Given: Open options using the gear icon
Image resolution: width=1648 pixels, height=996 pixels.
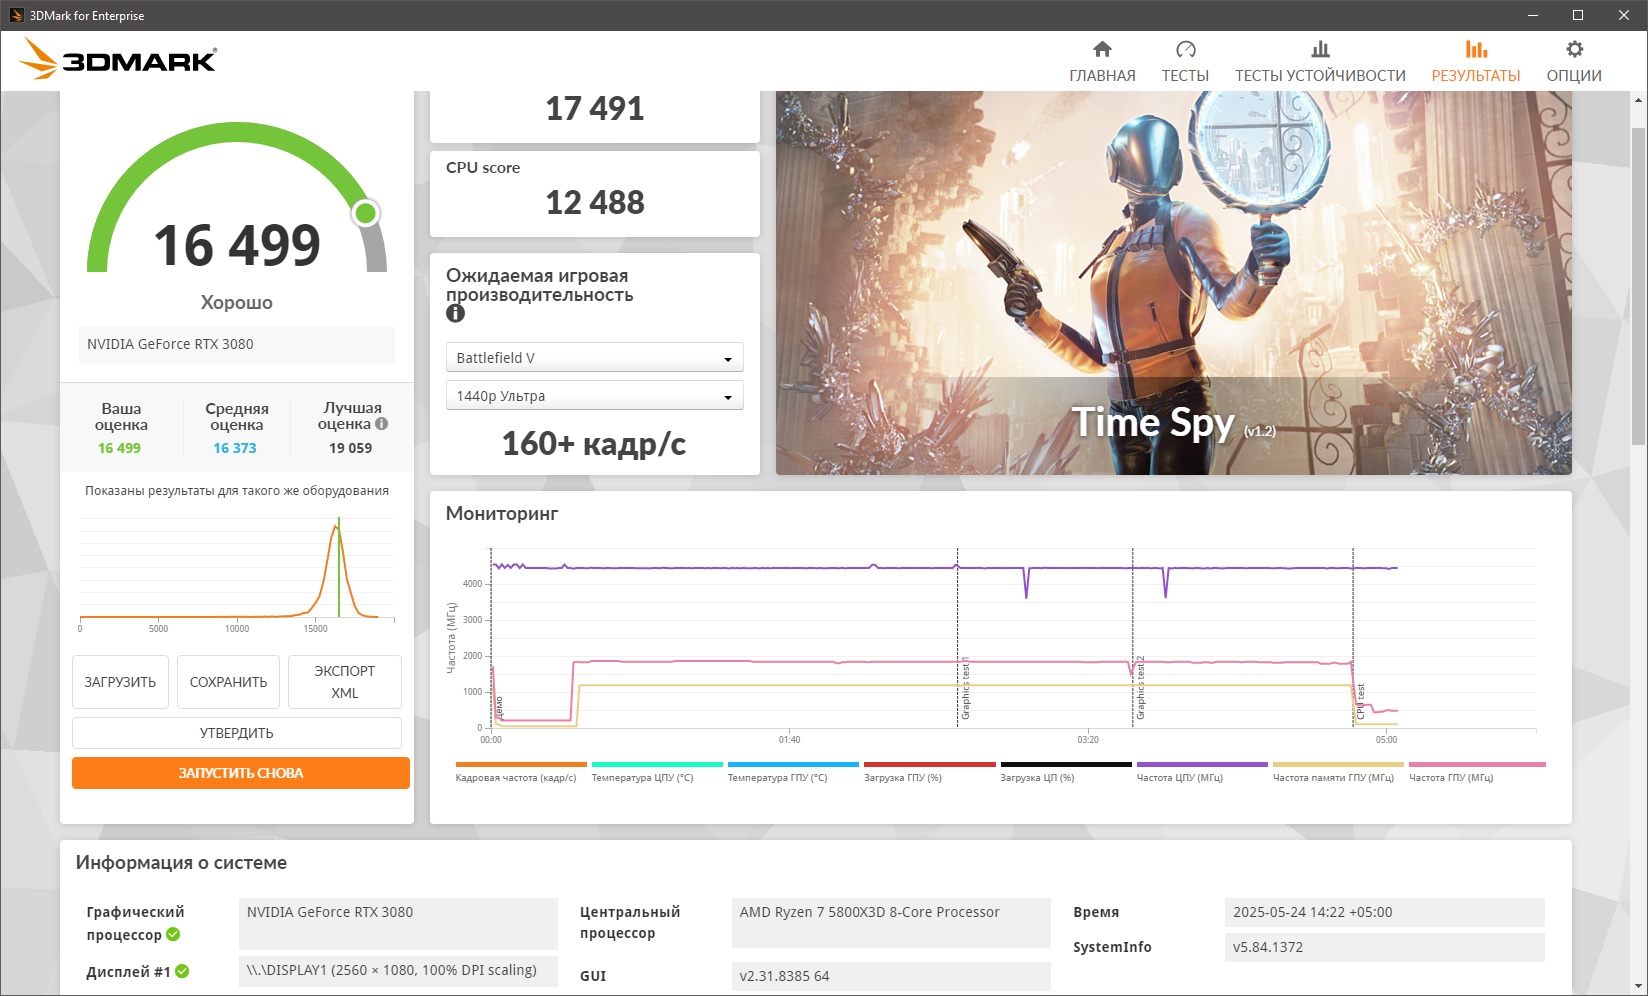Looking at the screenshot, I should [x=1574, y=49].
